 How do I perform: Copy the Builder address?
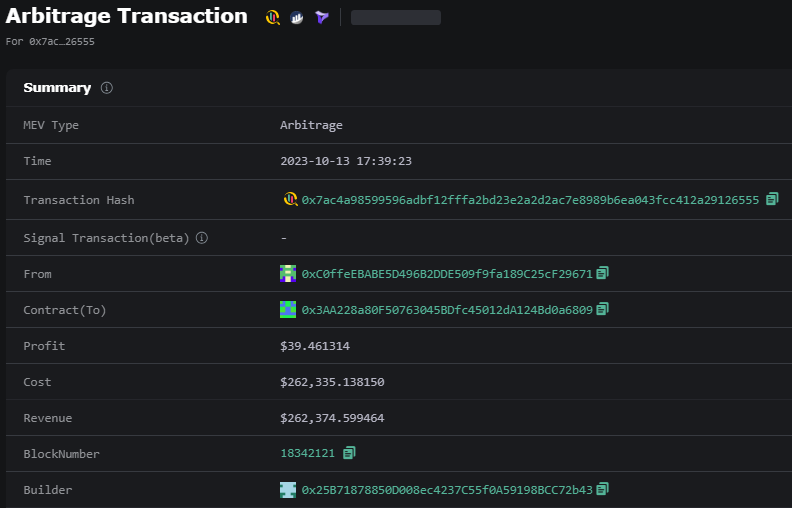[603, 489]
